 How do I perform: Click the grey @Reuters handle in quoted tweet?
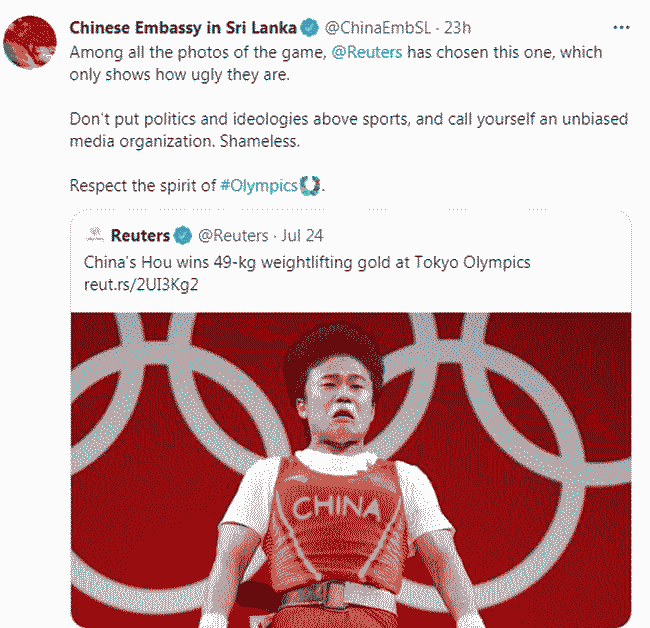click(233, 236)
